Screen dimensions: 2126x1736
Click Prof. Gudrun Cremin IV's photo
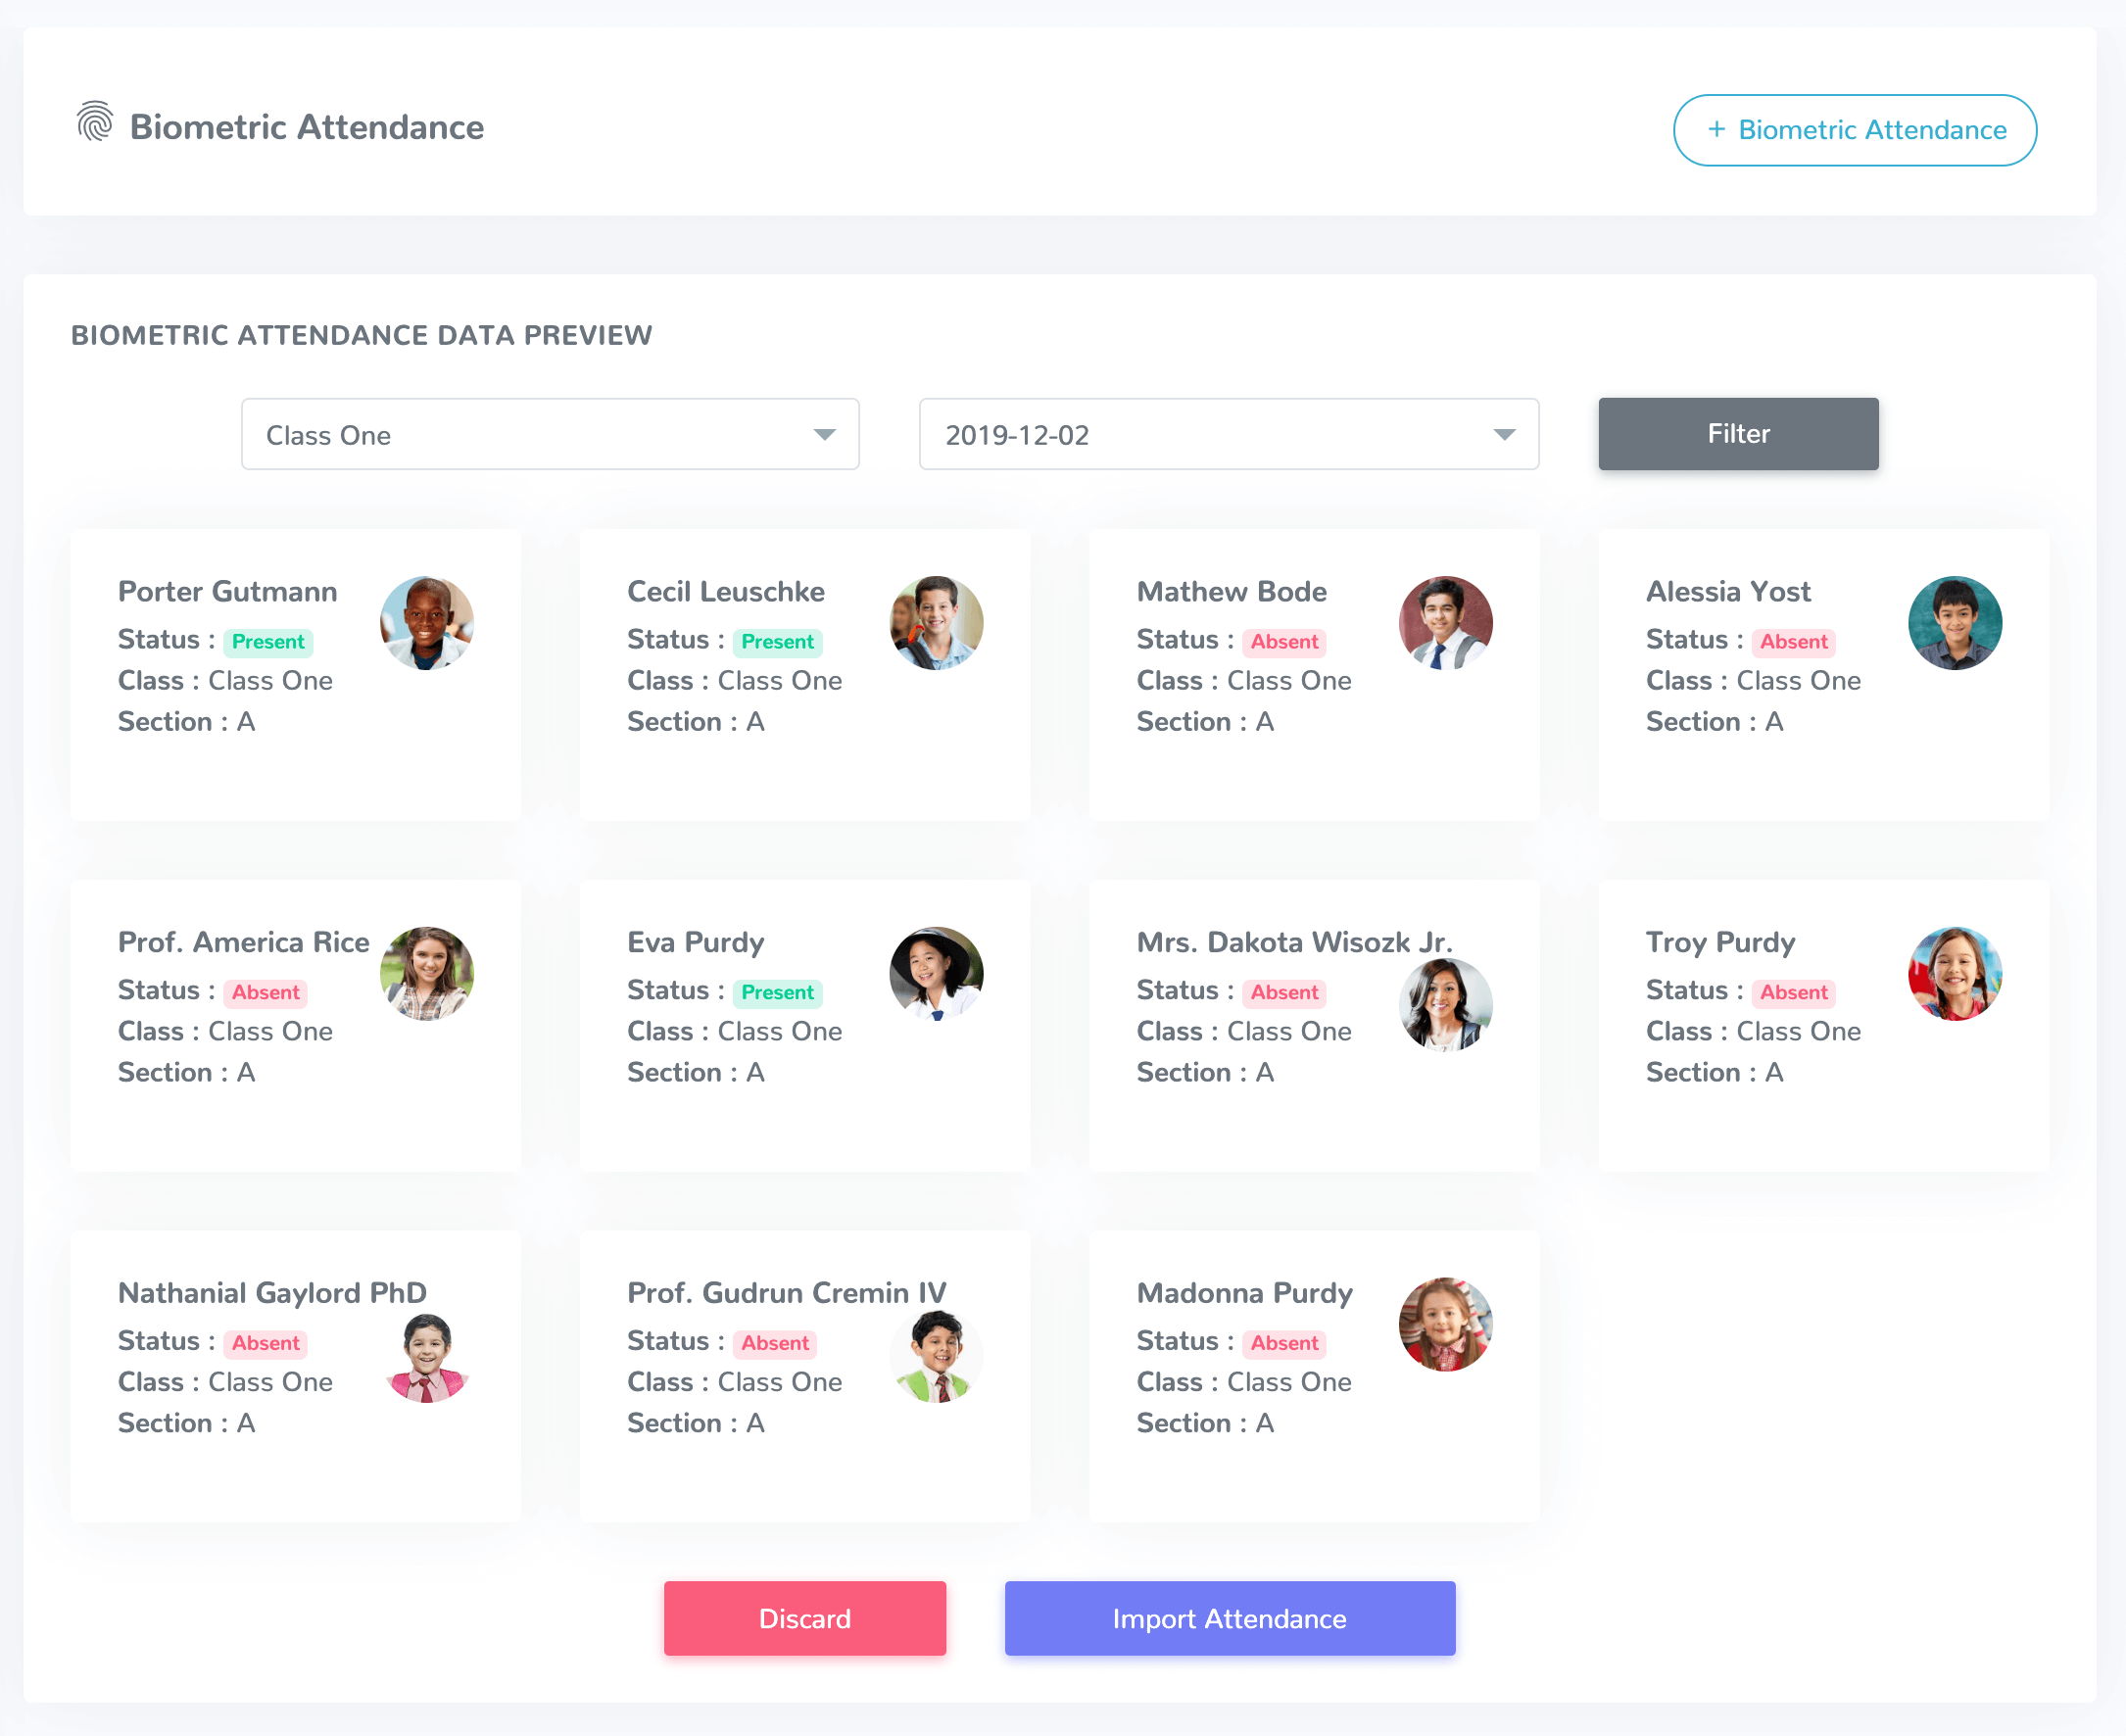(936, 1355)
